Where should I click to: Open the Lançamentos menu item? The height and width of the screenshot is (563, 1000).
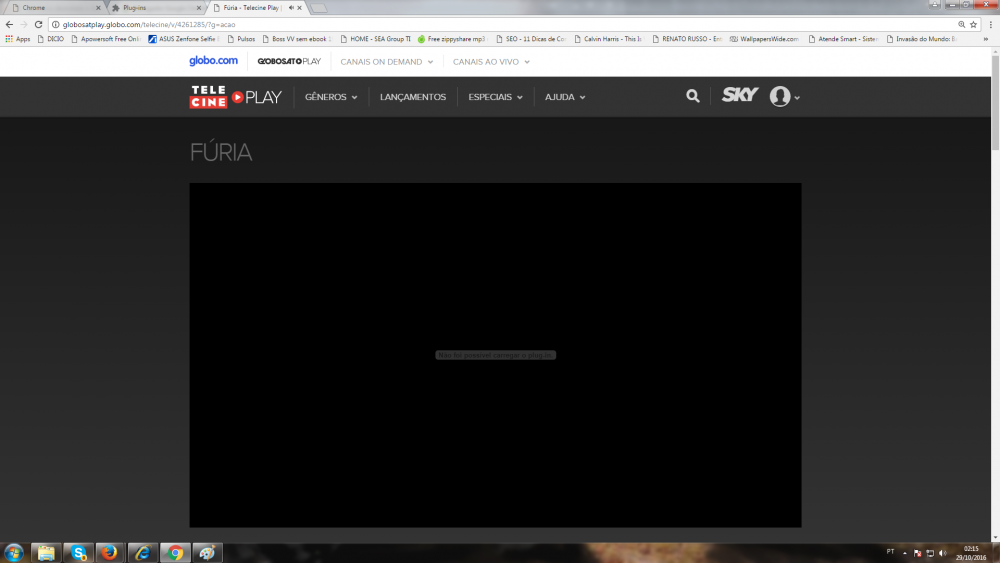(413, 97)
